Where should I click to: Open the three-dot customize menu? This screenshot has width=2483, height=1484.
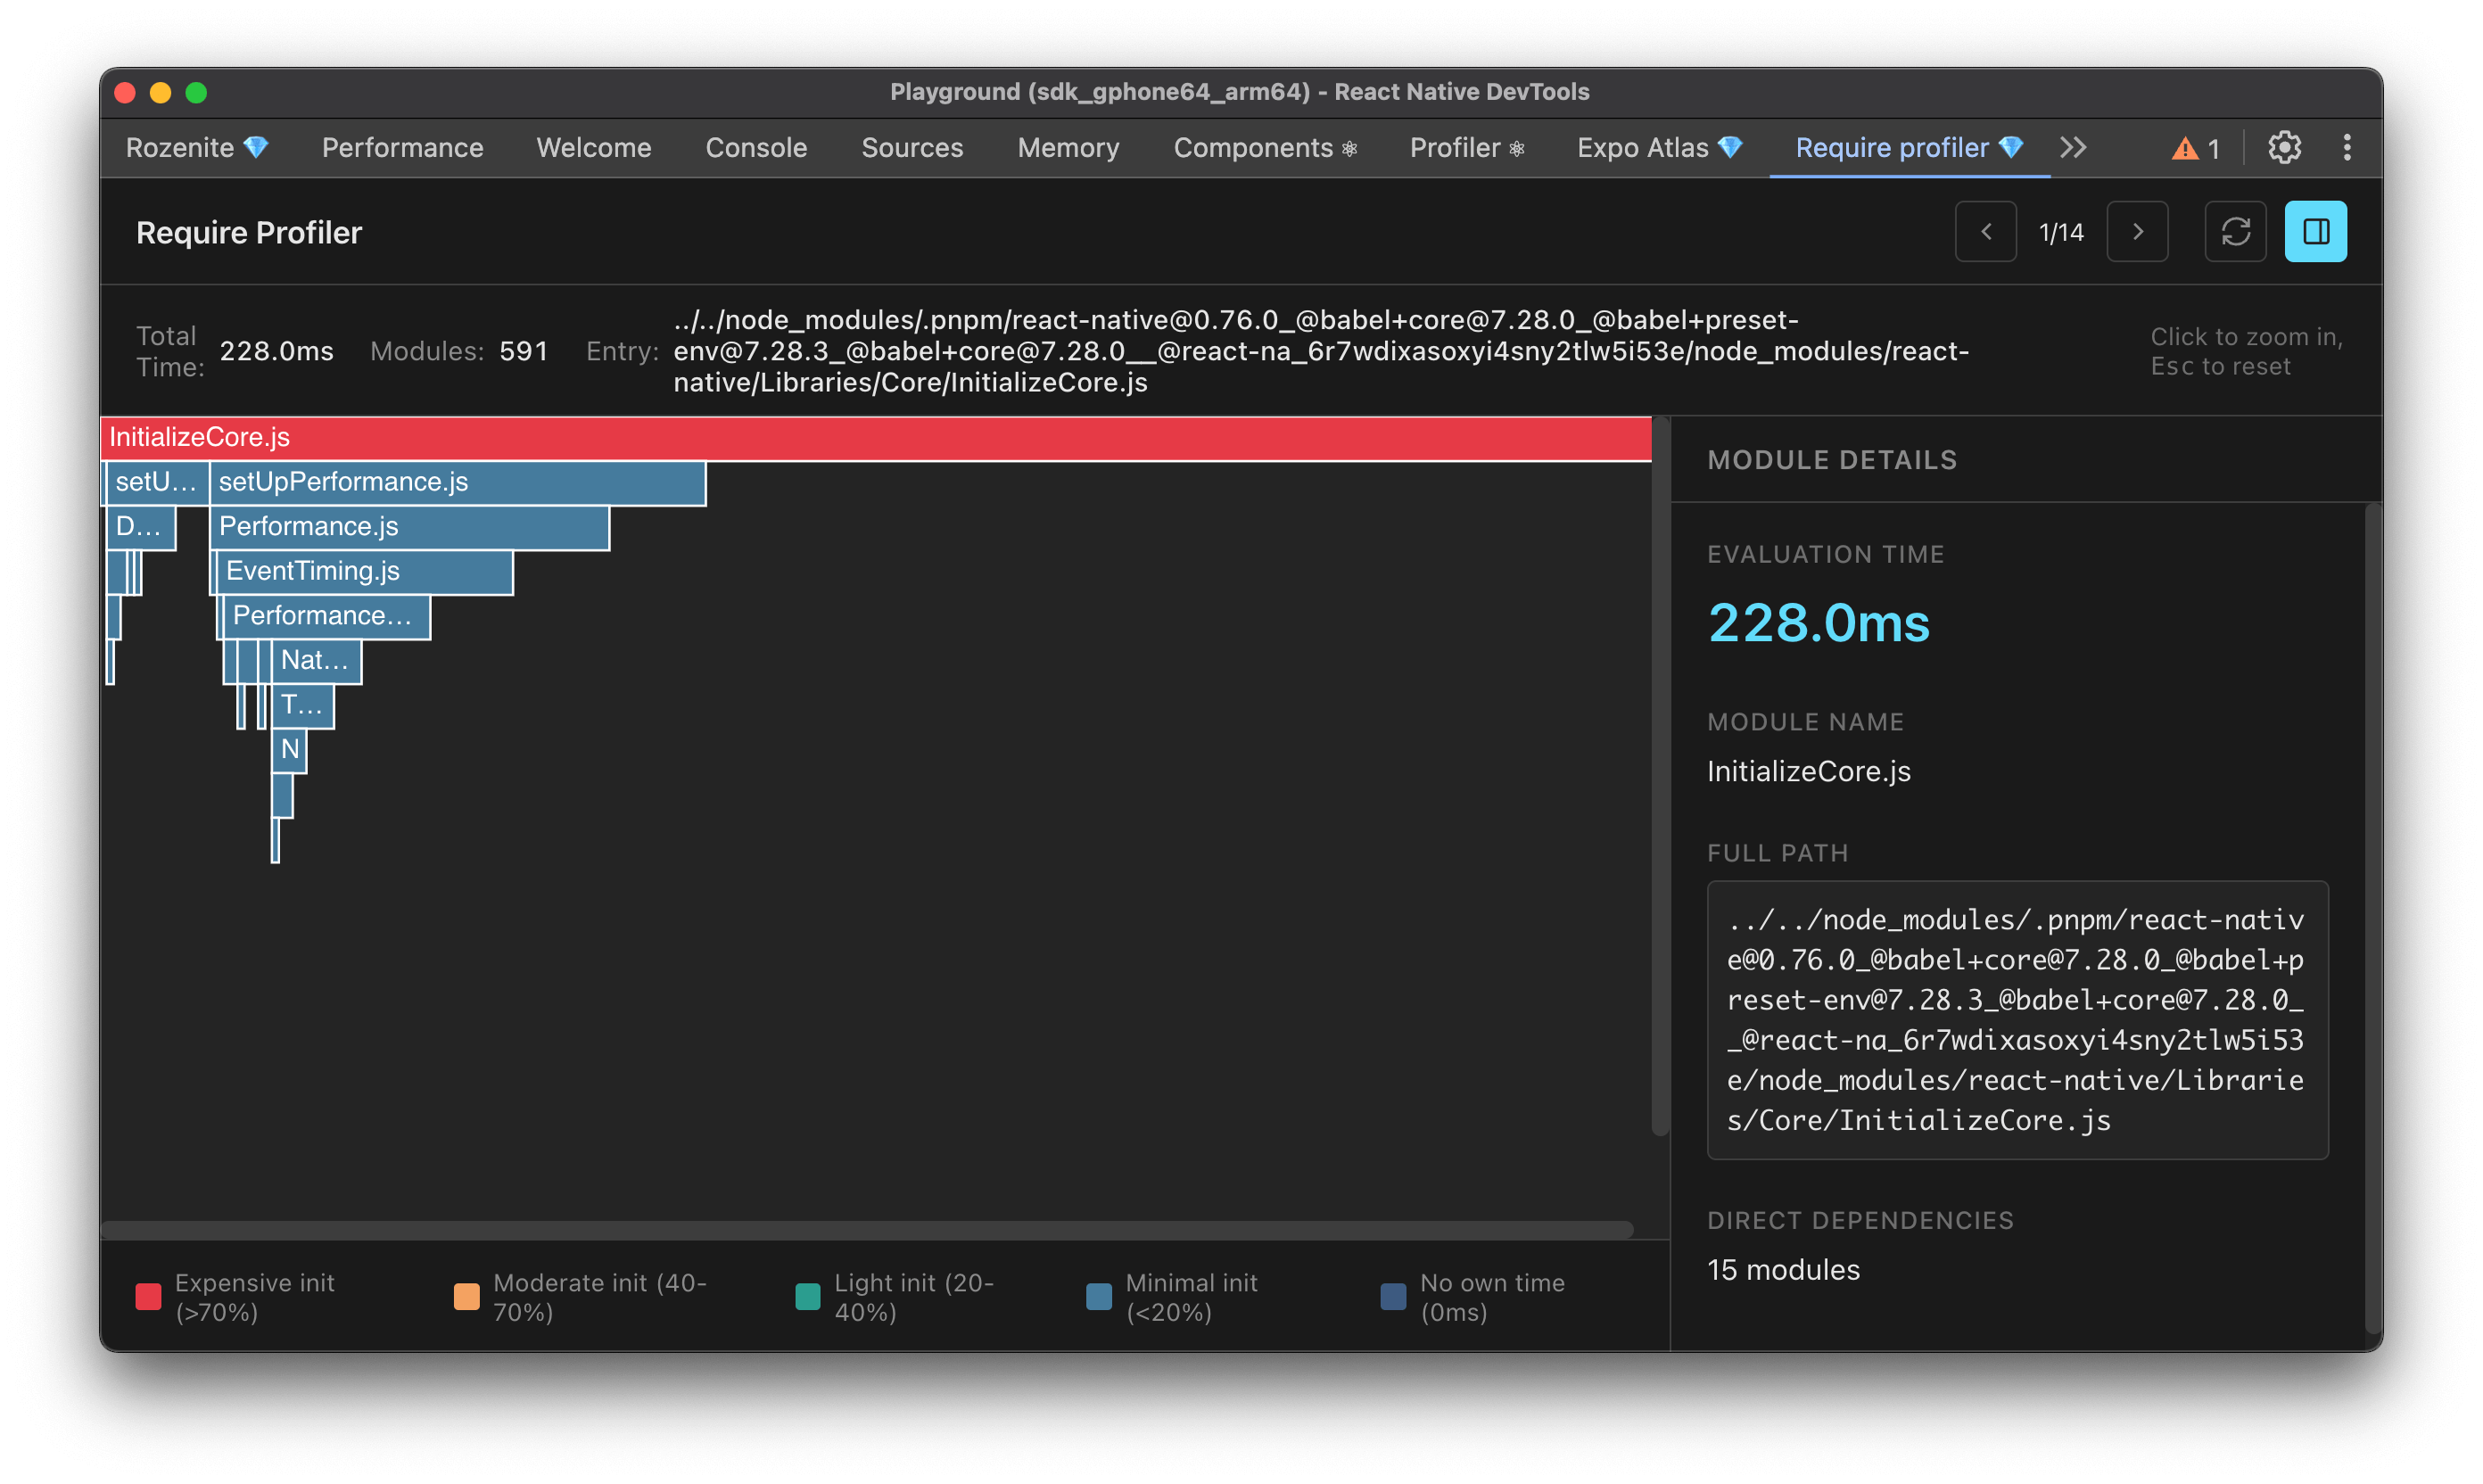2347,148
